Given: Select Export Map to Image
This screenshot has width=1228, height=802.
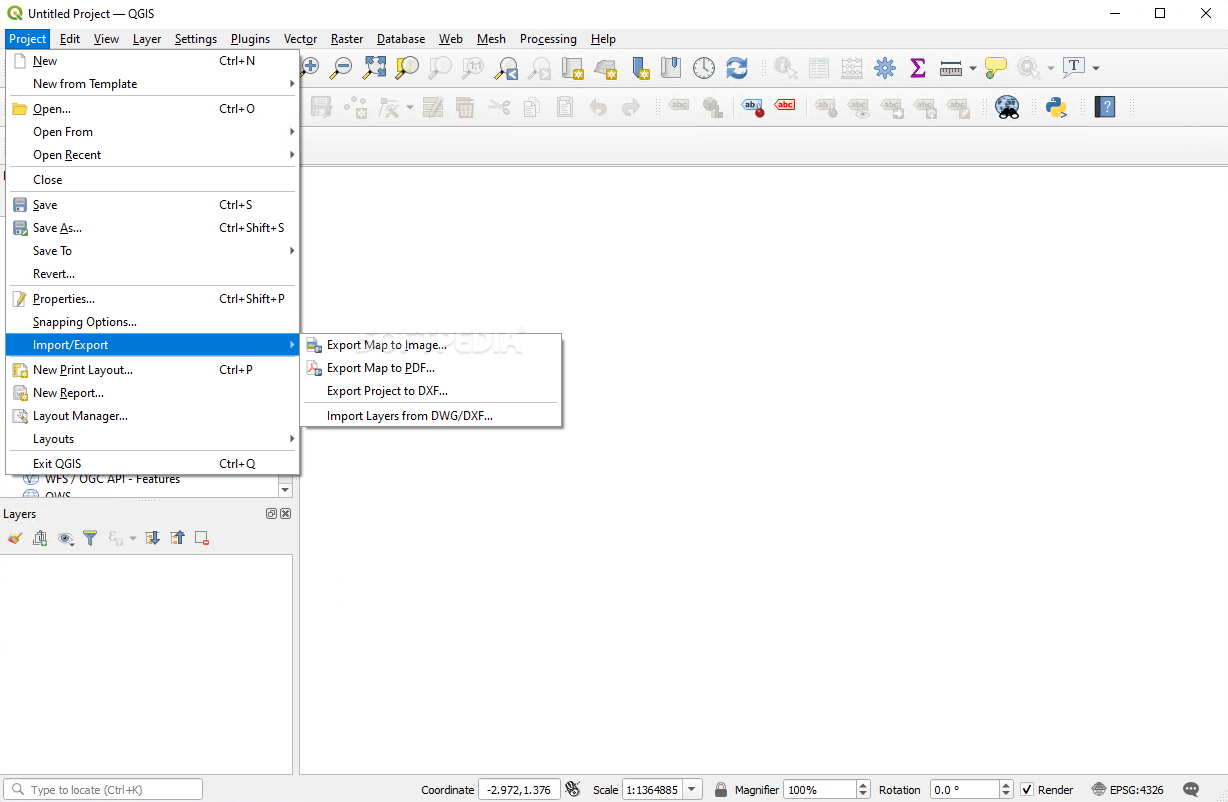Looking at the screenshot, I should coord(431,345).
